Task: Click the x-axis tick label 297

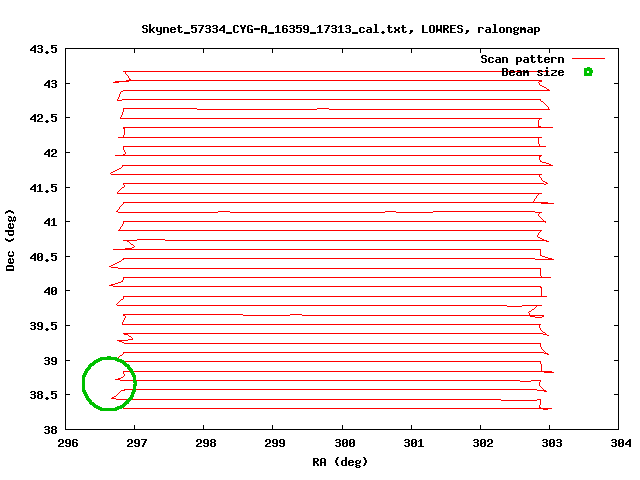Action: (x=137, y=443)
